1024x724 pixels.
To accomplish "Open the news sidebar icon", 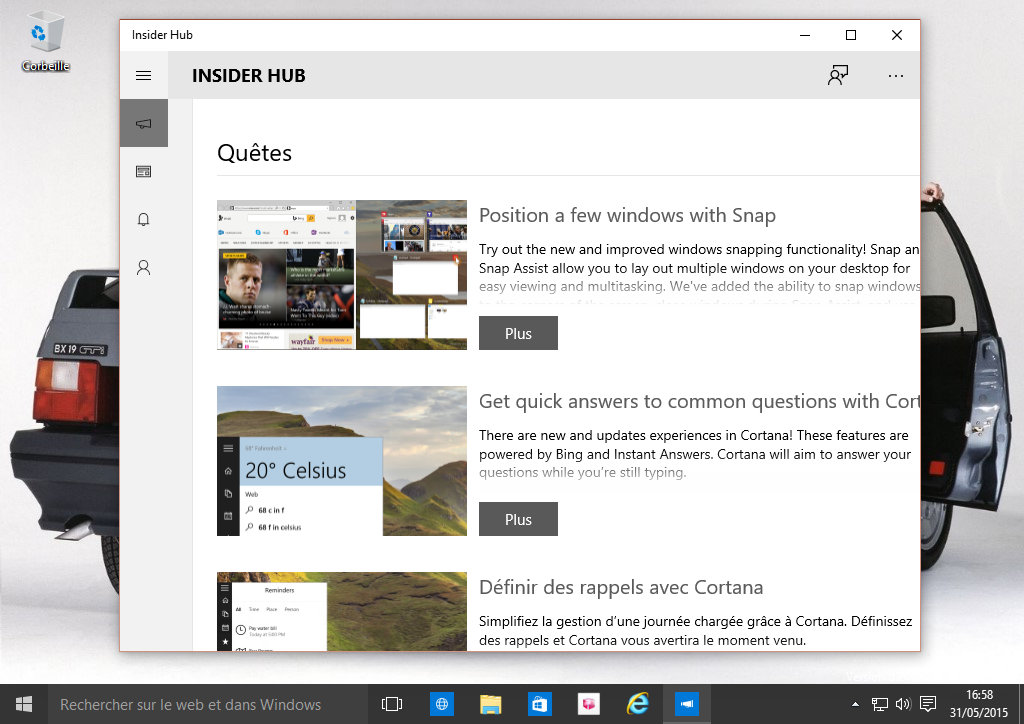I will 144,172.
